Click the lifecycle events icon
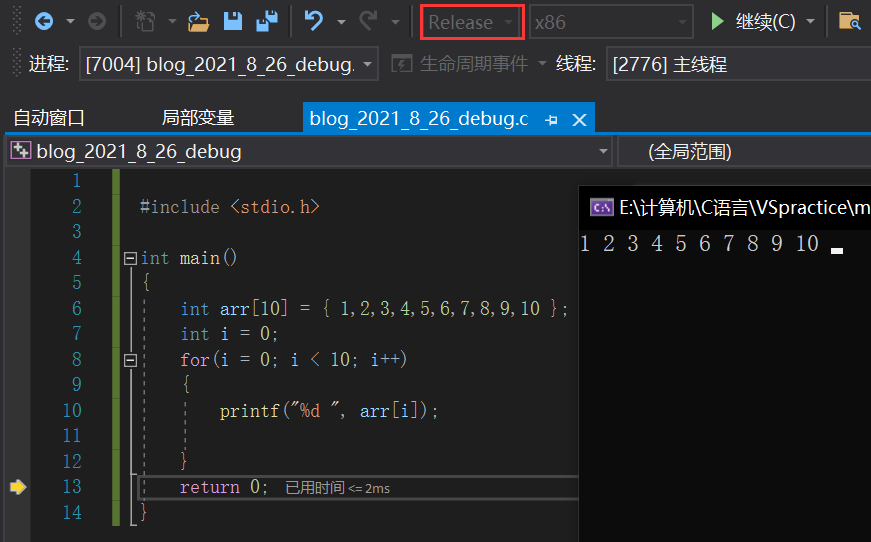871x542 pixels. 402,64
